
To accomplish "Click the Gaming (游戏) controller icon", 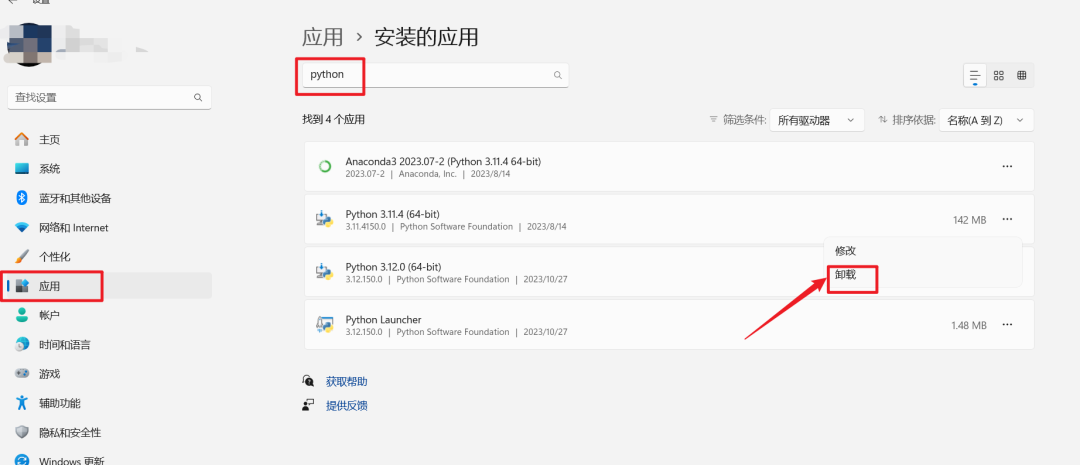I will 22,373.
